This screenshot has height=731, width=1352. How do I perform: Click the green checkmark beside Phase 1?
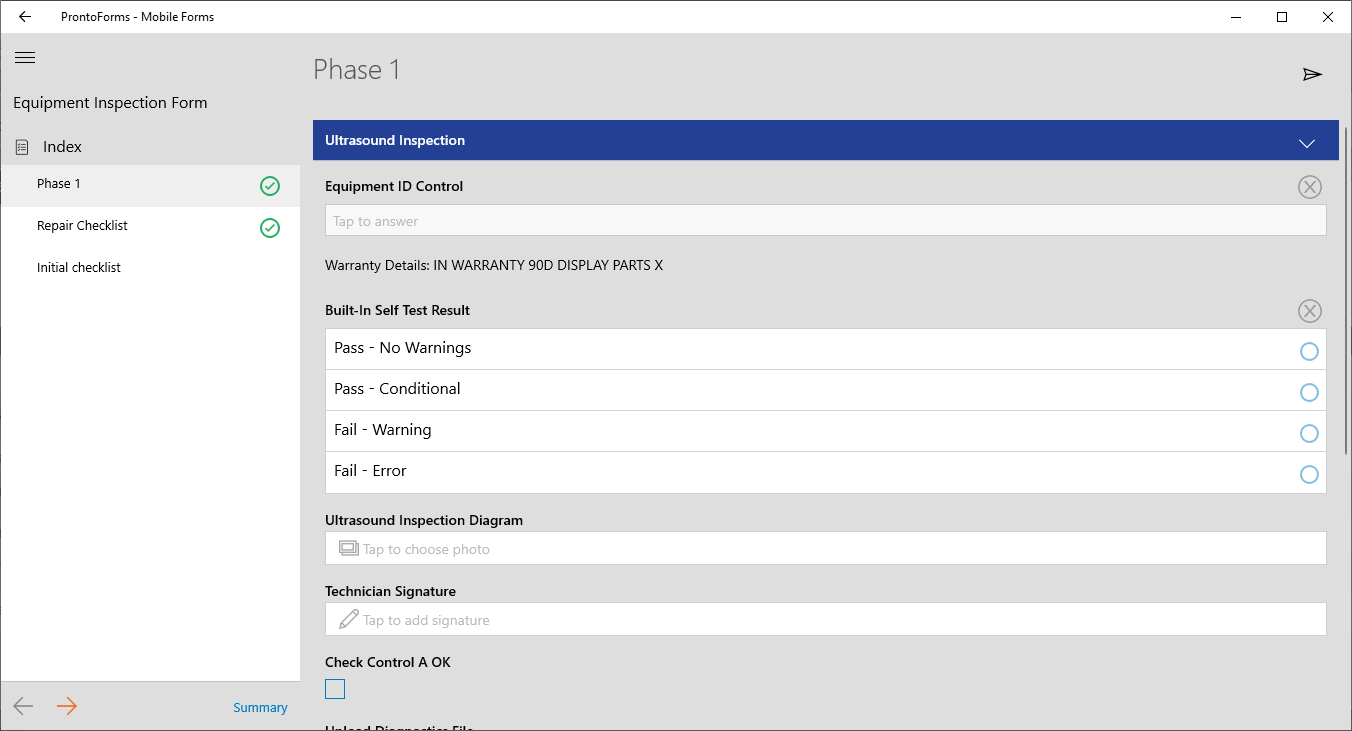click(269, 185)
